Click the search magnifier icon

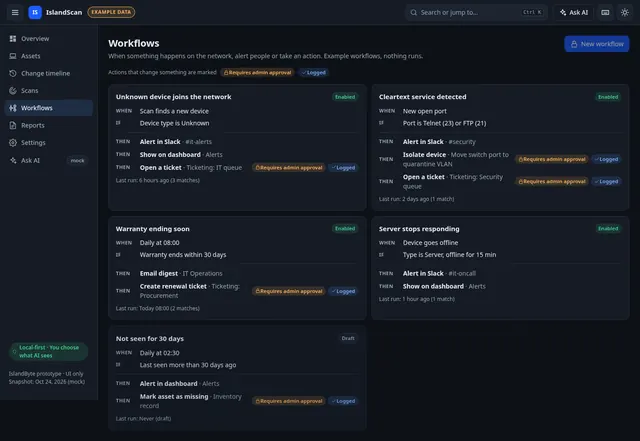[413, 12]
